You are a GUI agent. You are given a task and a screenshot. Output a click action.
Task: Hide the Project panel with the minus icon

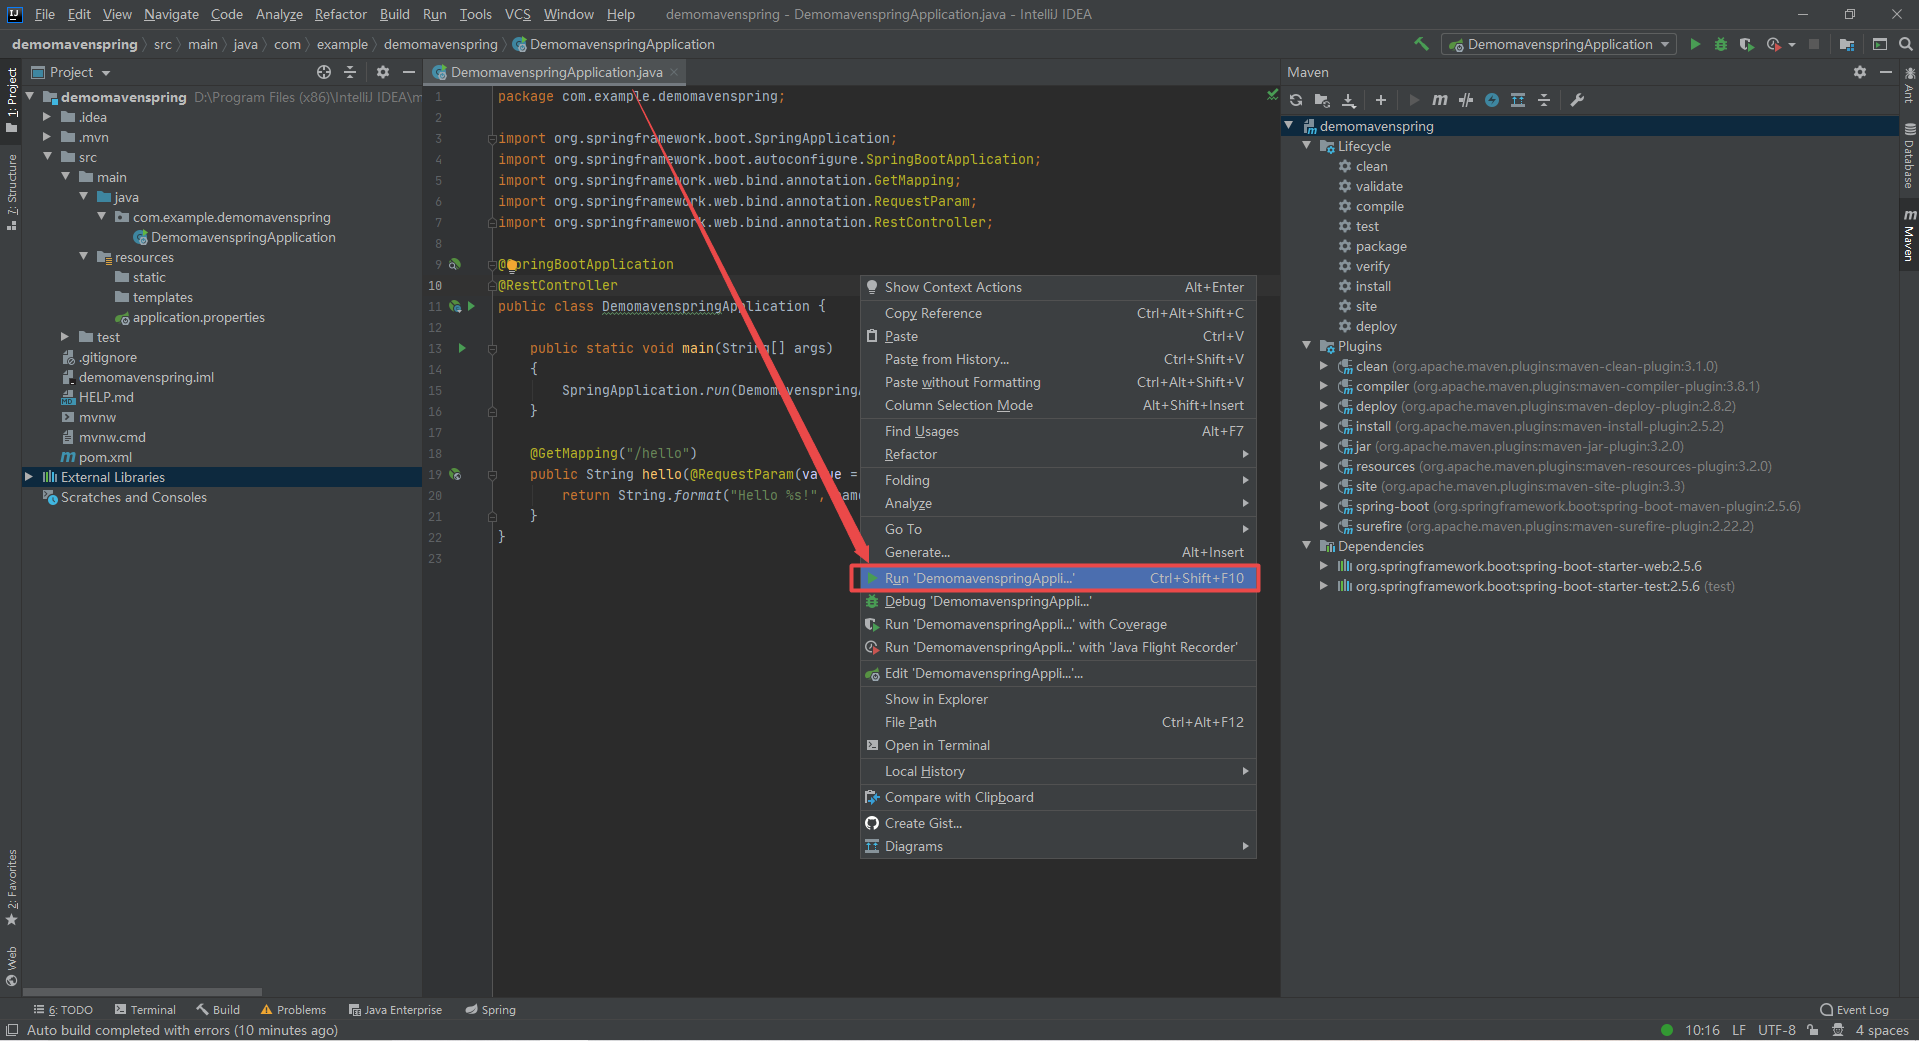(x=409, y=72)
